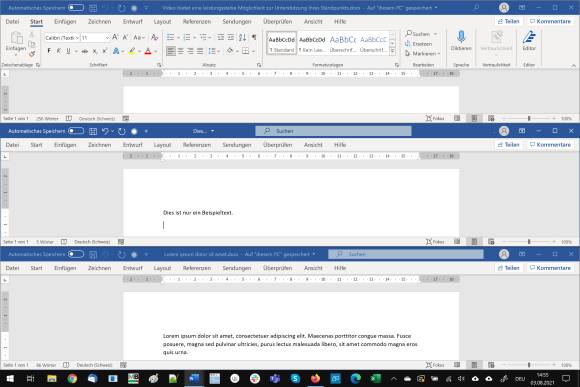The height and width of the screenshot is (387, 580).
Task: Center text using the ribbon alignment icon
Action: pos(181,51)
